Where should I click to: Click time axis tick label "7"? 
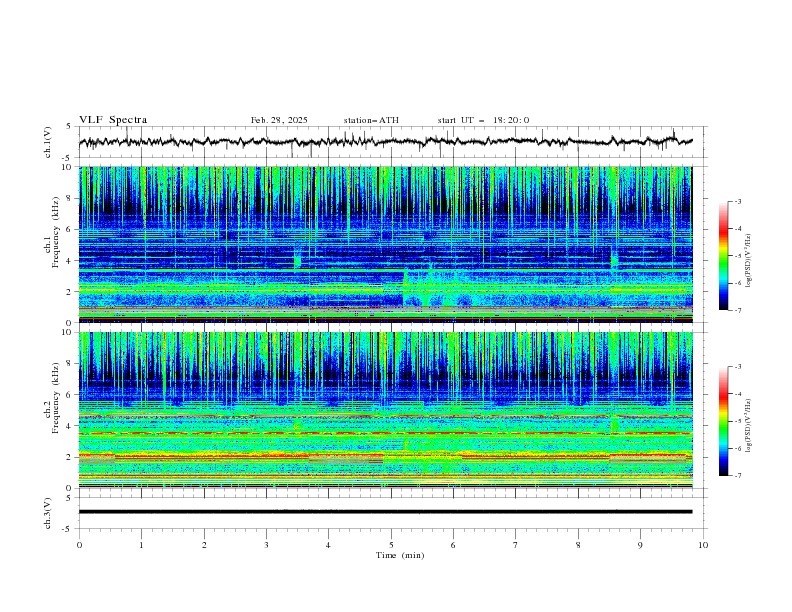coord(516,545)
